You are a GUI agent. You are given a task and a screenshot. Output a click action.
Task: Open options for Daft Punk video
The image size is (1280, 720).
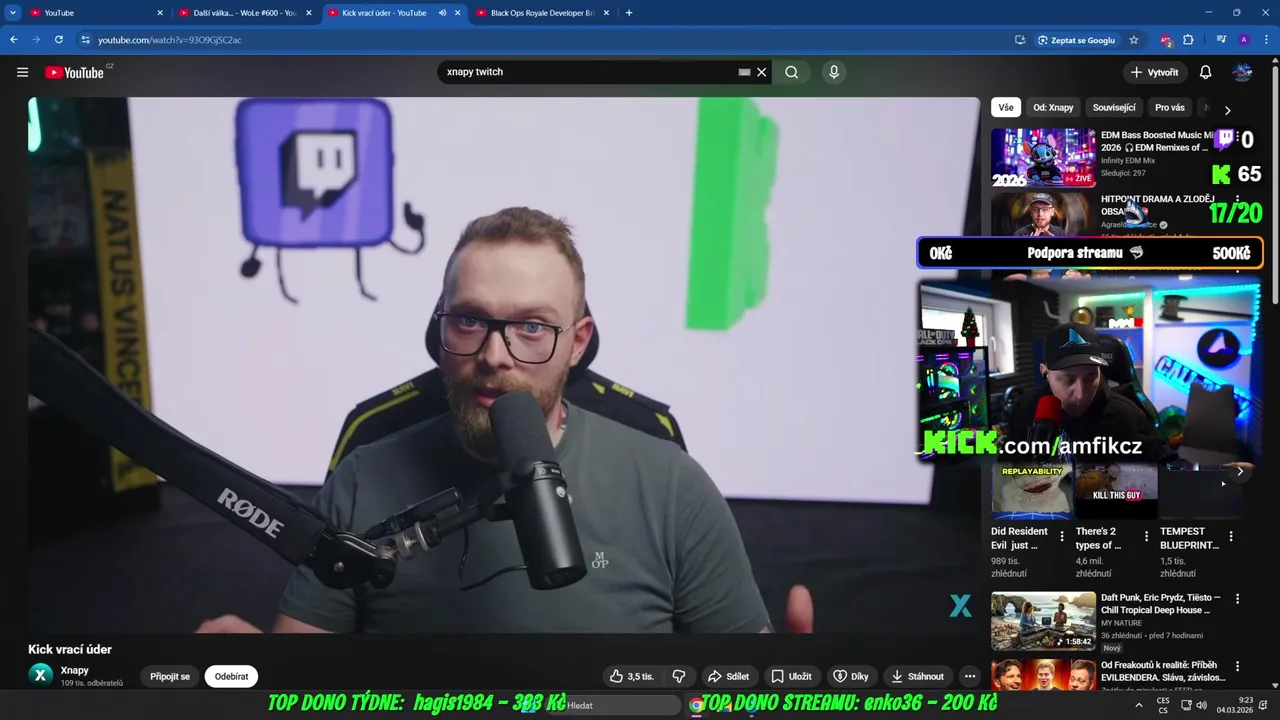coord(1237,599)
